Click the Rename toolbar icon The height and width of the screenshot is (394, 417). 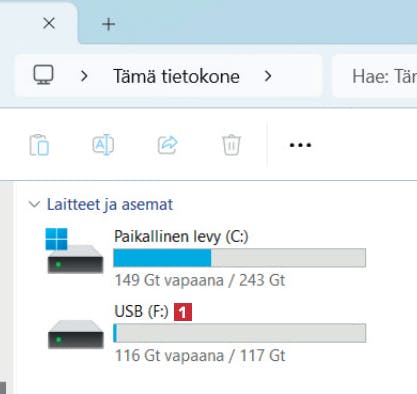click(x=103, y=145)
